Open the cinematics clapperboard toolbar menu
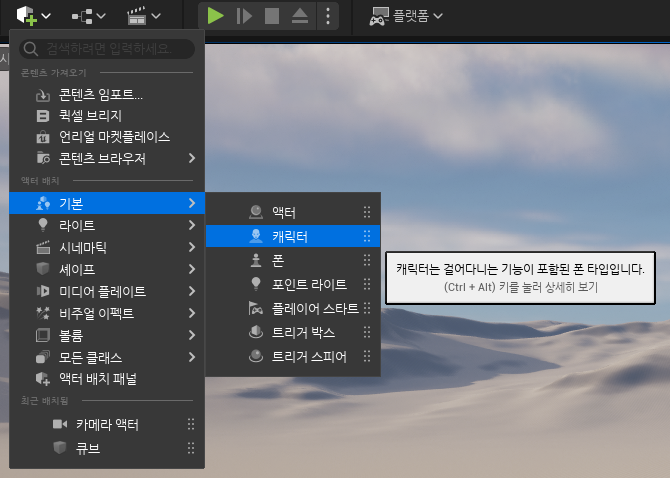Image resolution: width=670 pixels, height=478 pixels. point(143,16)
